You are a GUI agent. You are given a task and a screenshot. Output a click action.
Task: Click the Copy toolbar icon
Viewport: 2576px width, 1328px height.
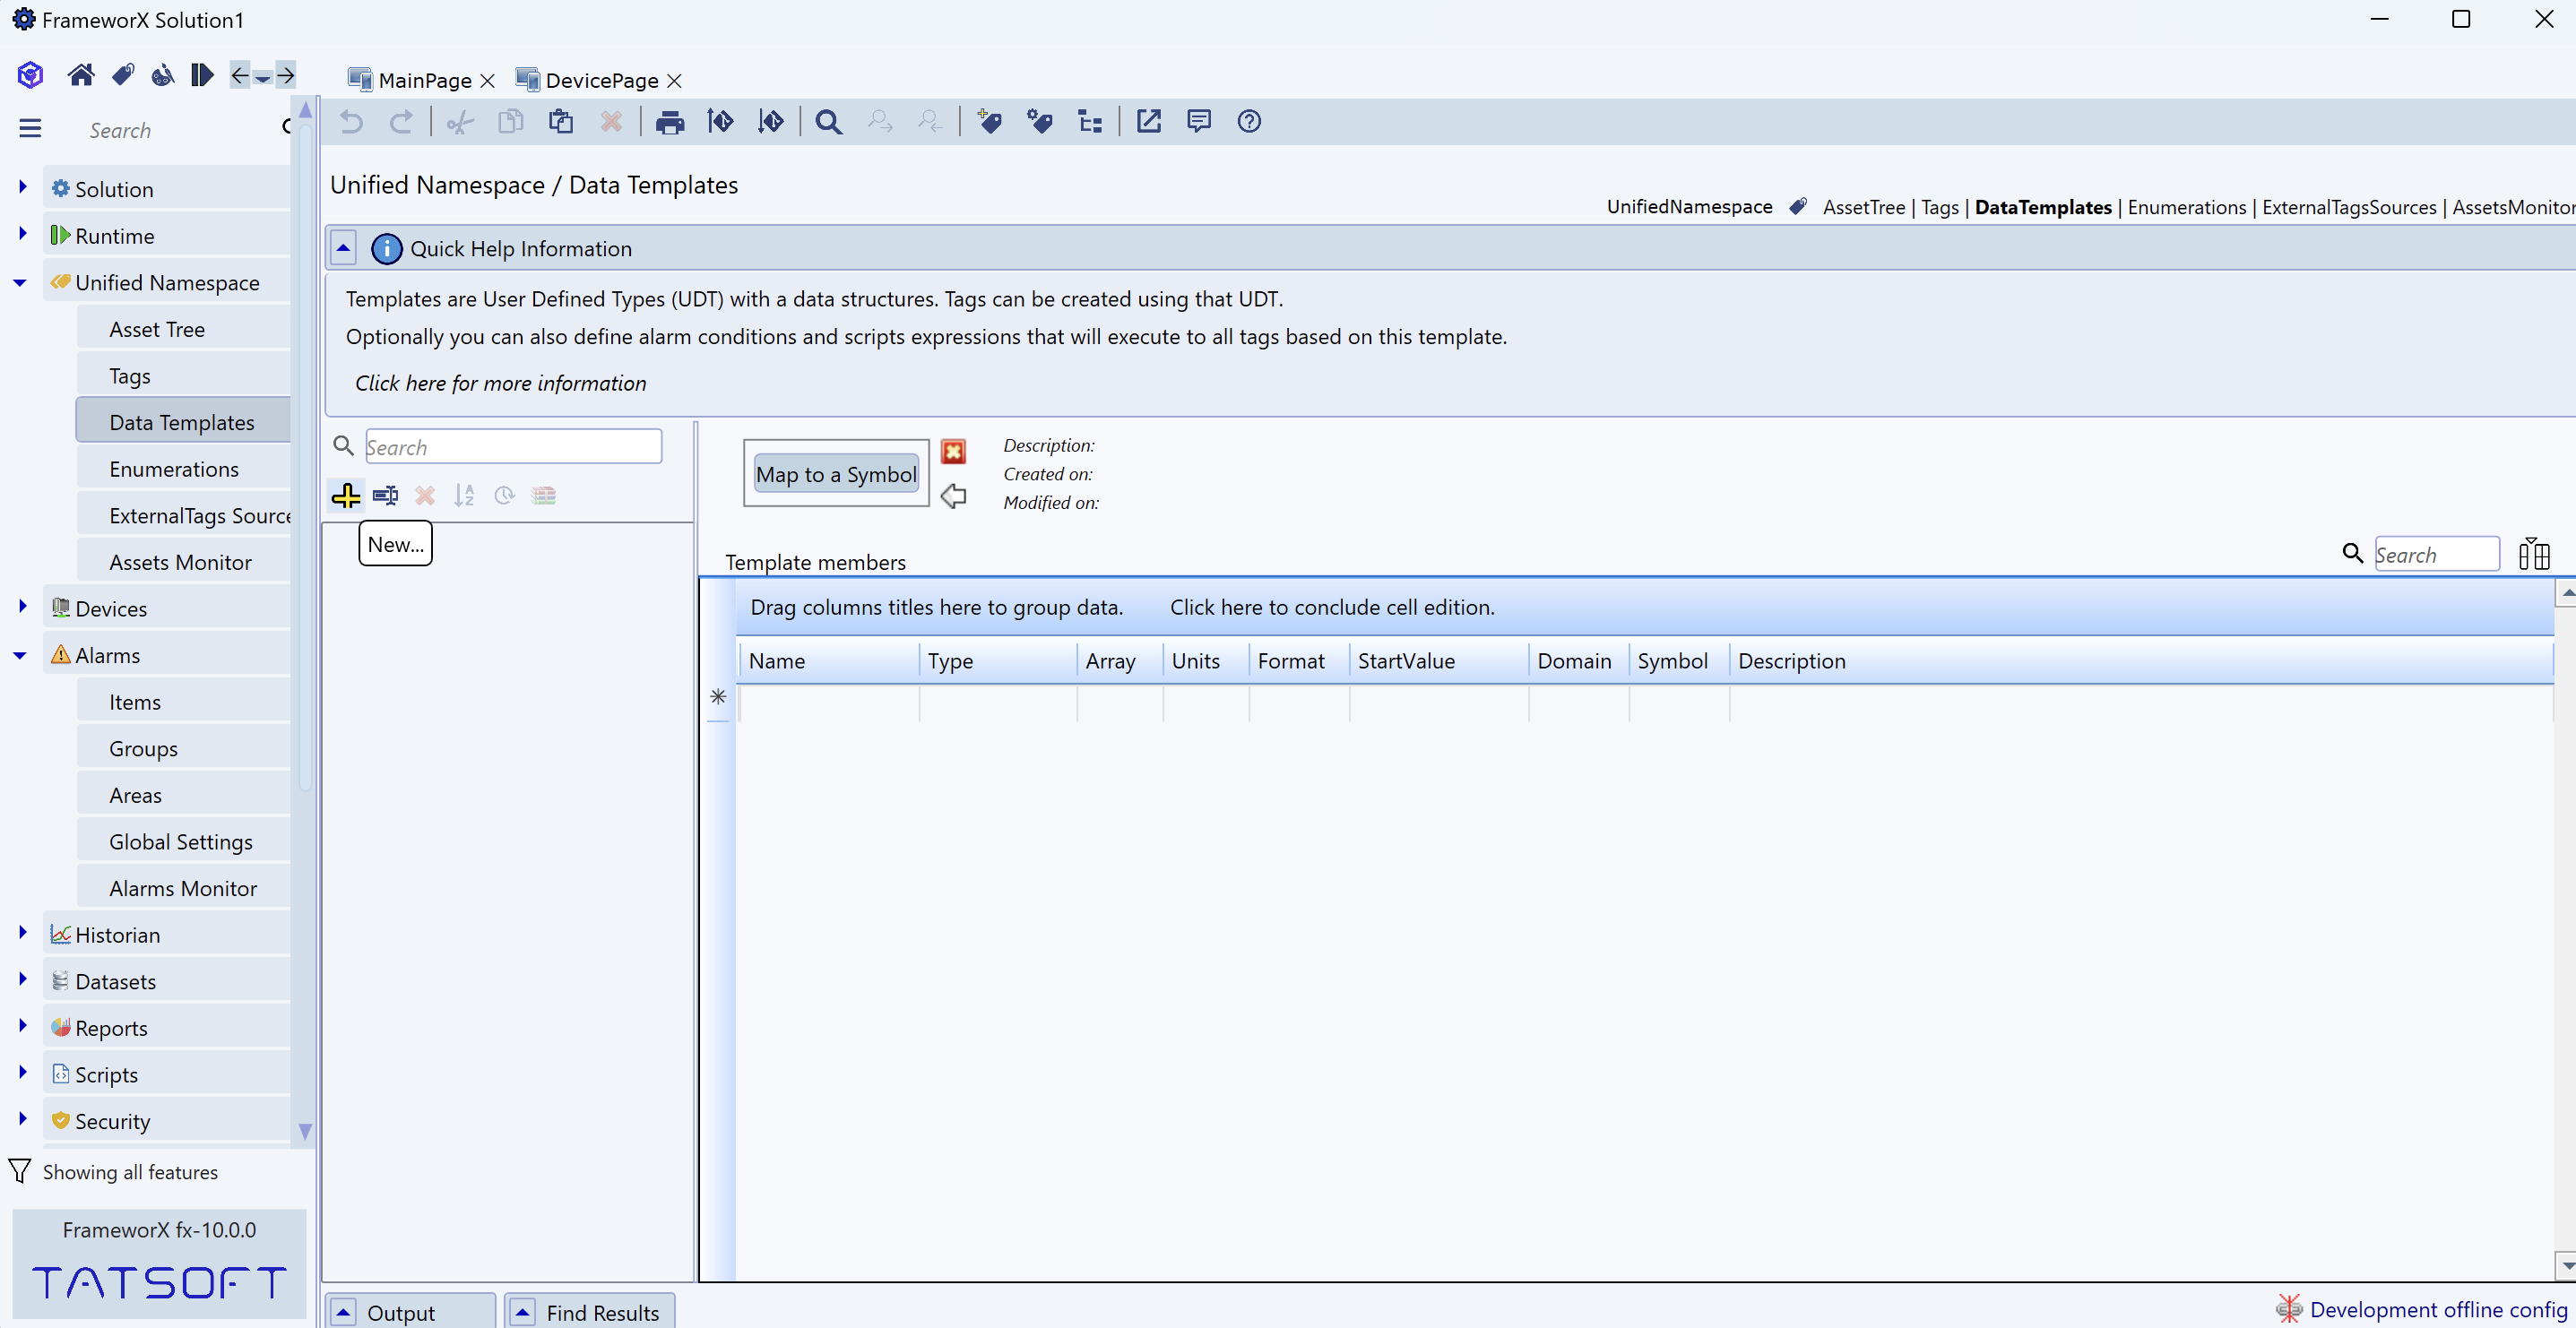511,122
